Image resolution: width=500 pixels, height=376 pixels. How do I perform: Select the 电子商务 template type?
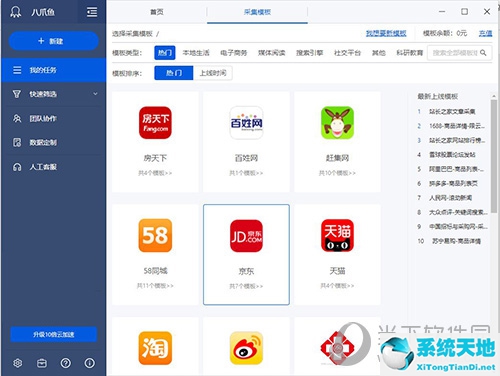[234, 53]
